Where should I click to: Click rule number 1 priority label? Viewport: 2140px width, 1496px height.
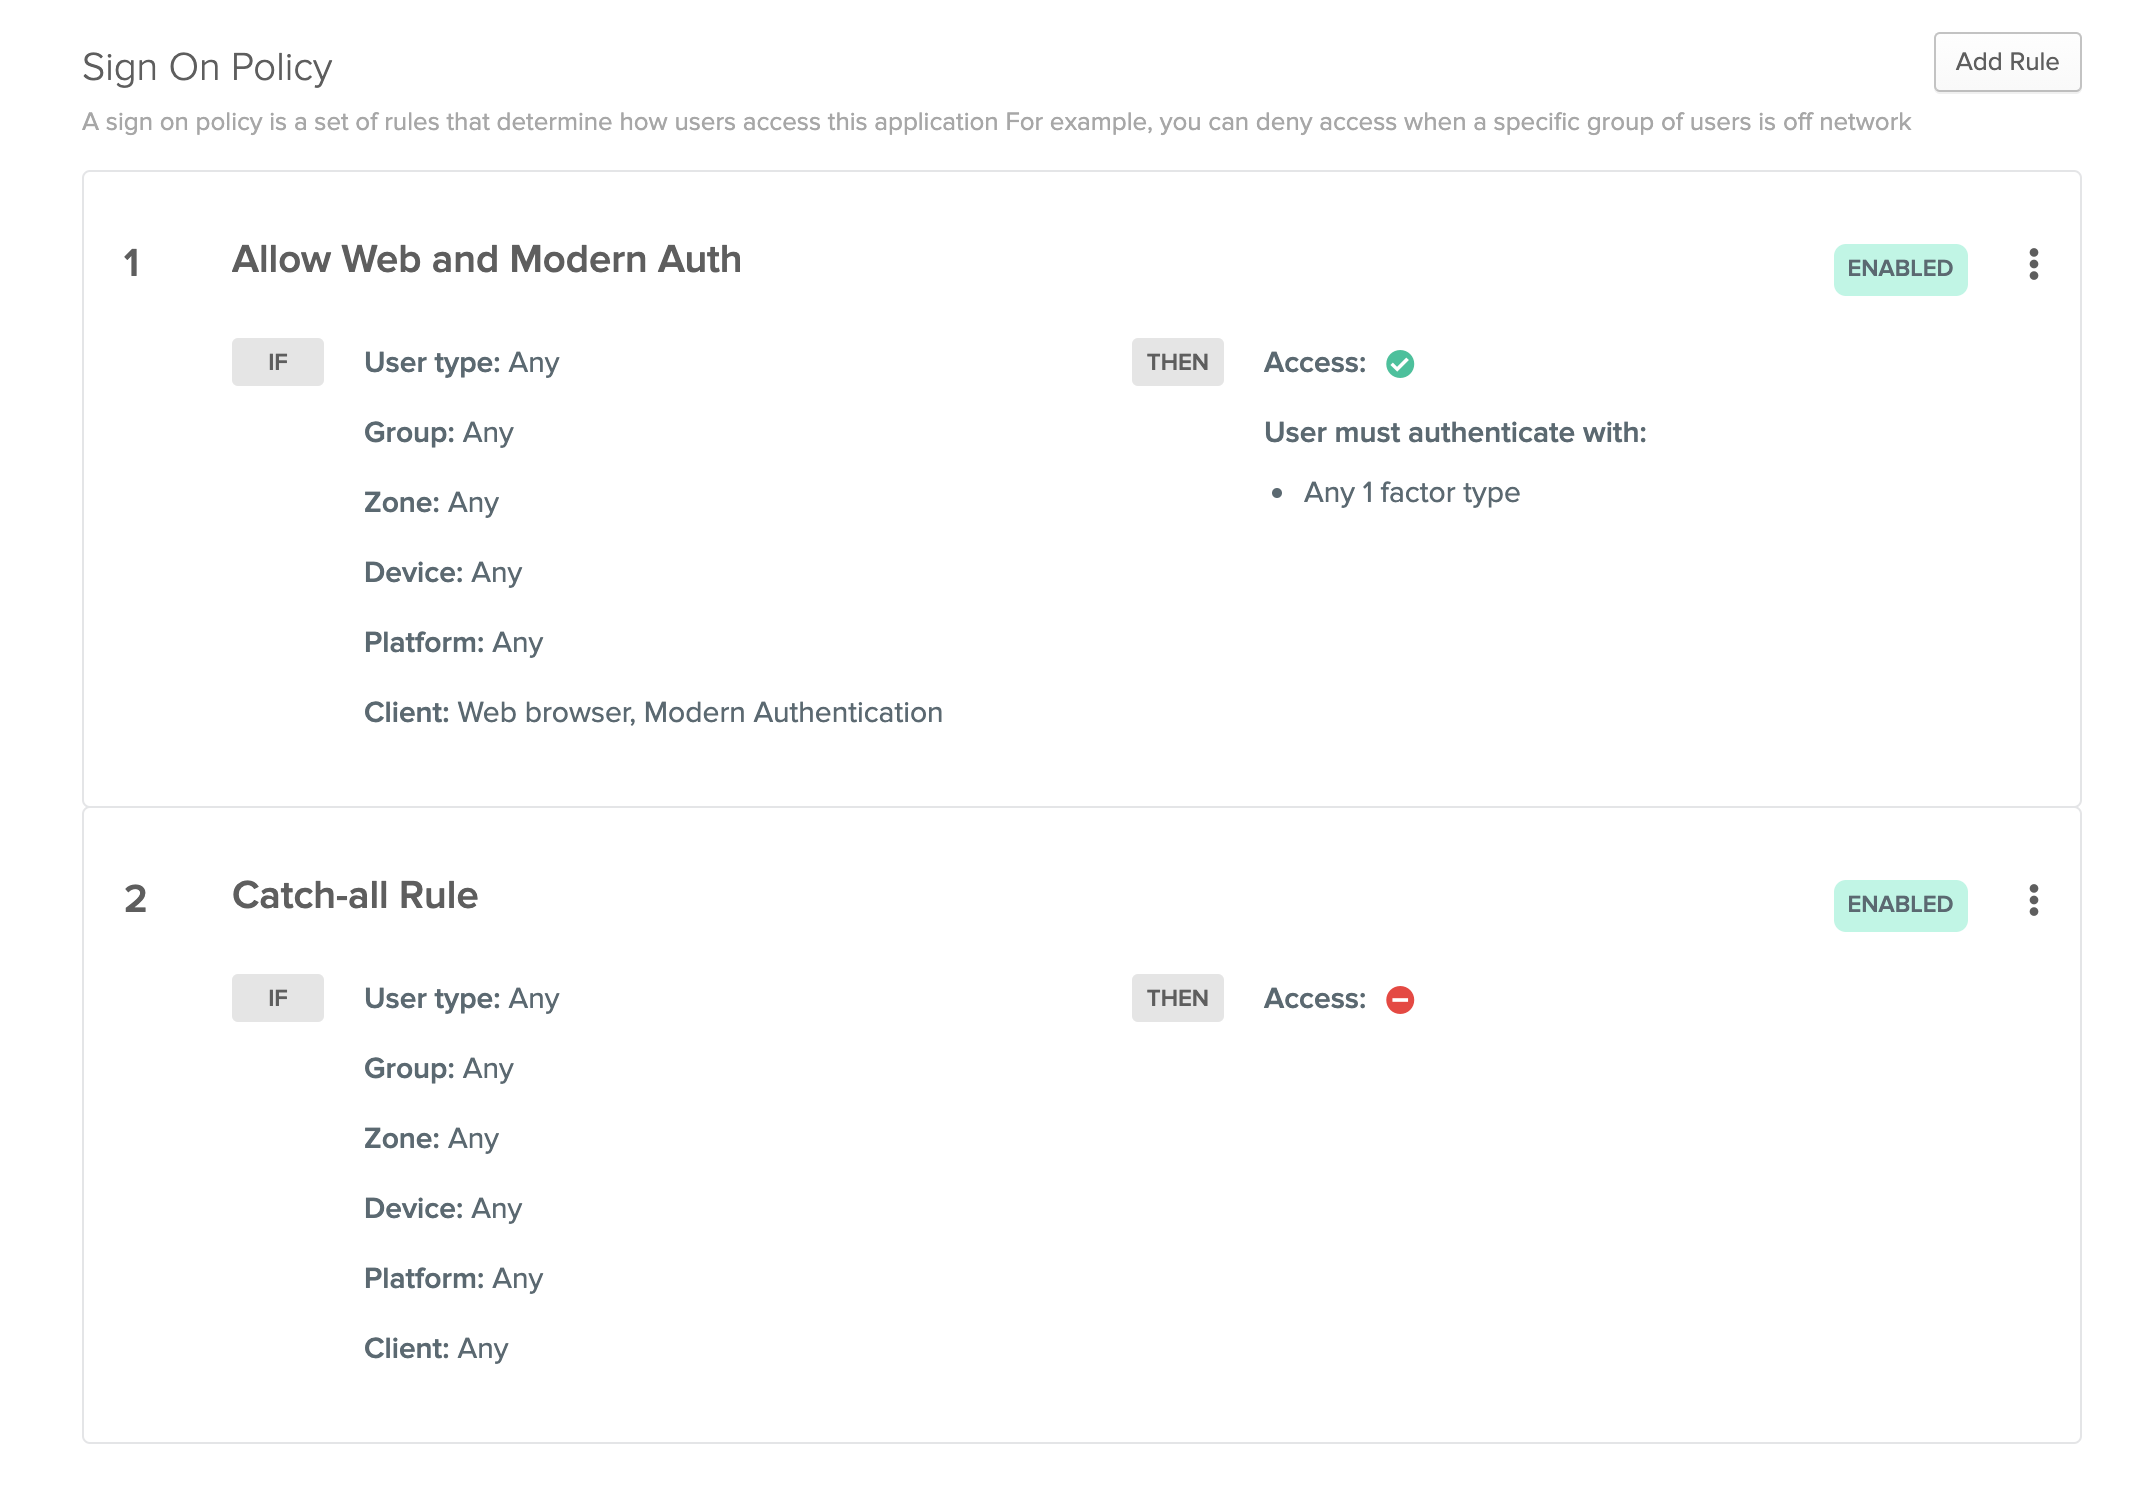(131, 264)
